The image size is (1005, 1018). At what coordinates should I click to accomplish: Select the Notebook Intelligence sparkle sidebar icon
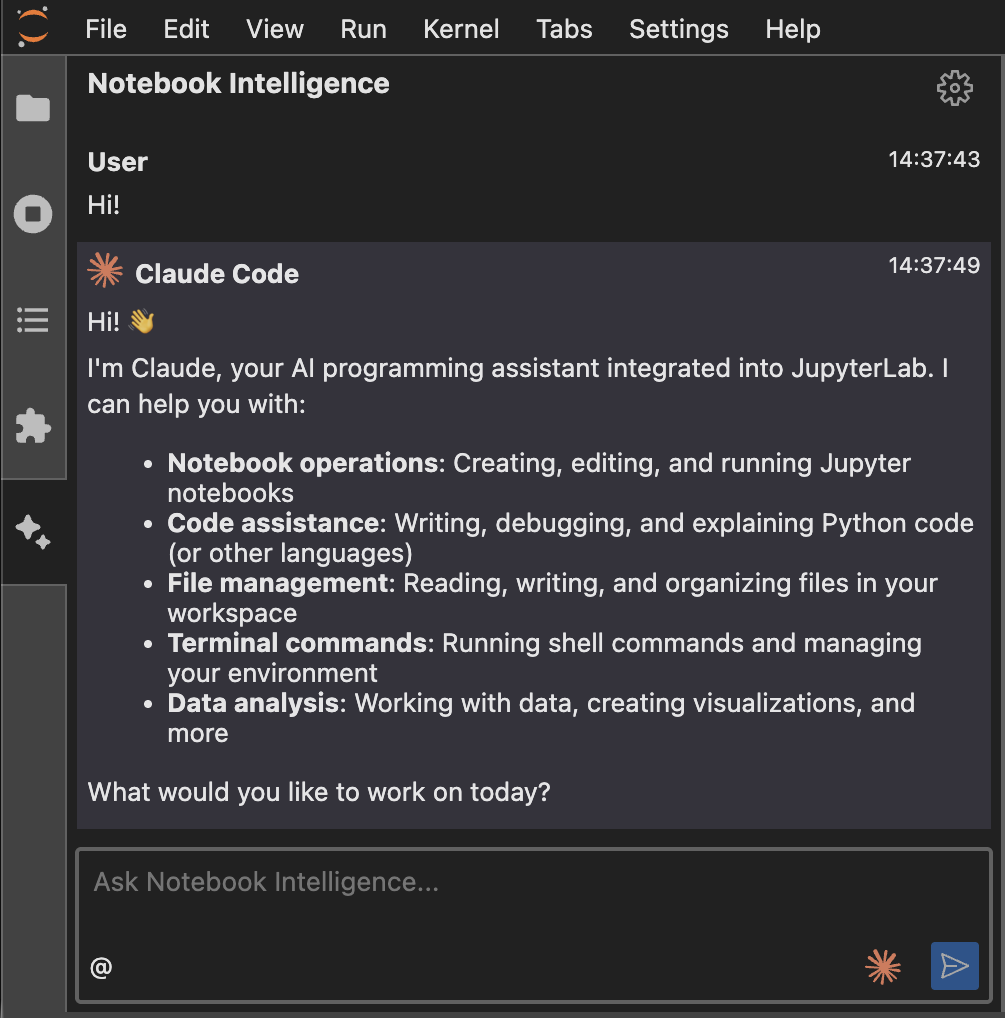(33, 533)
